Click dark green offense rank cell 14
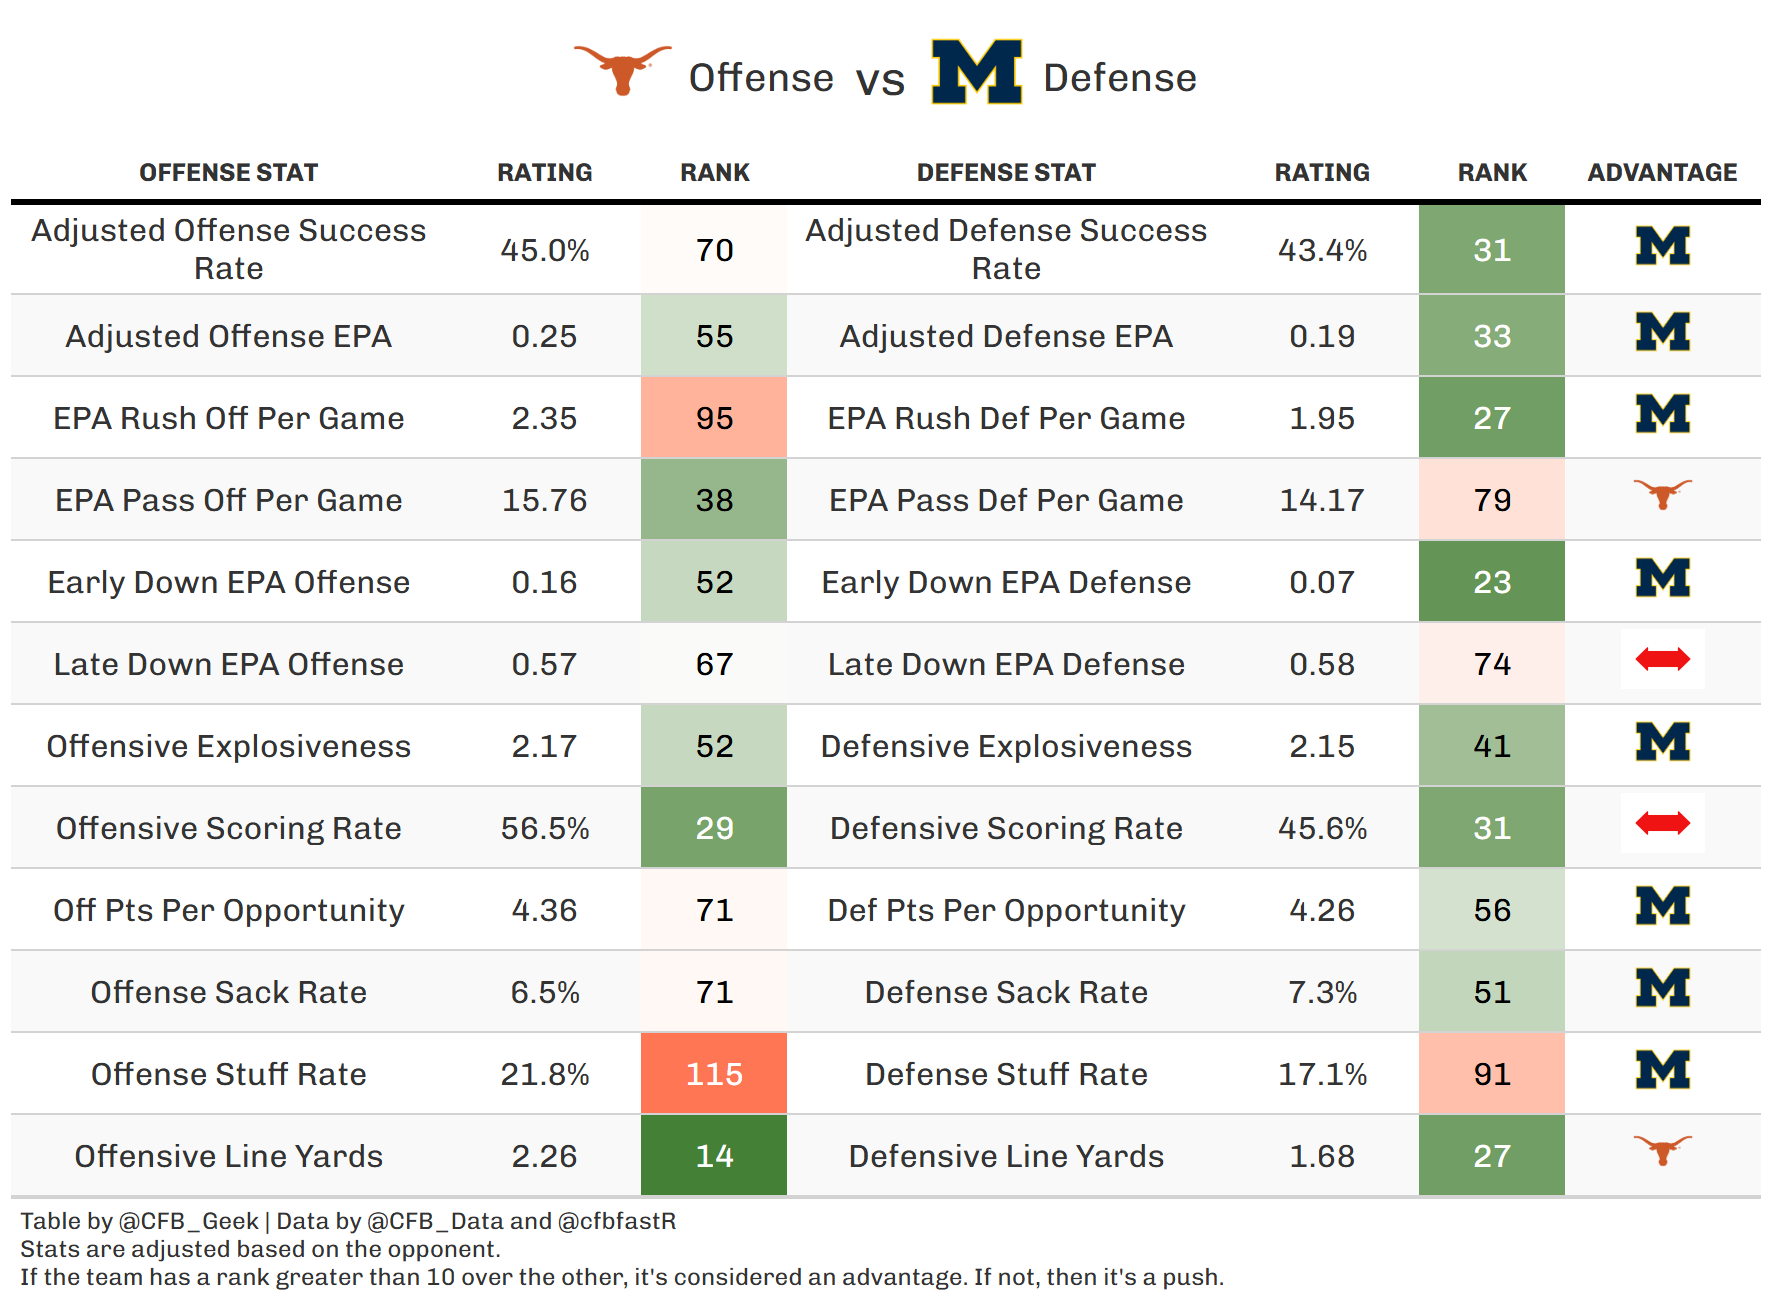The width and height of the screenshot is (1770, 1312). (714, 1156)
